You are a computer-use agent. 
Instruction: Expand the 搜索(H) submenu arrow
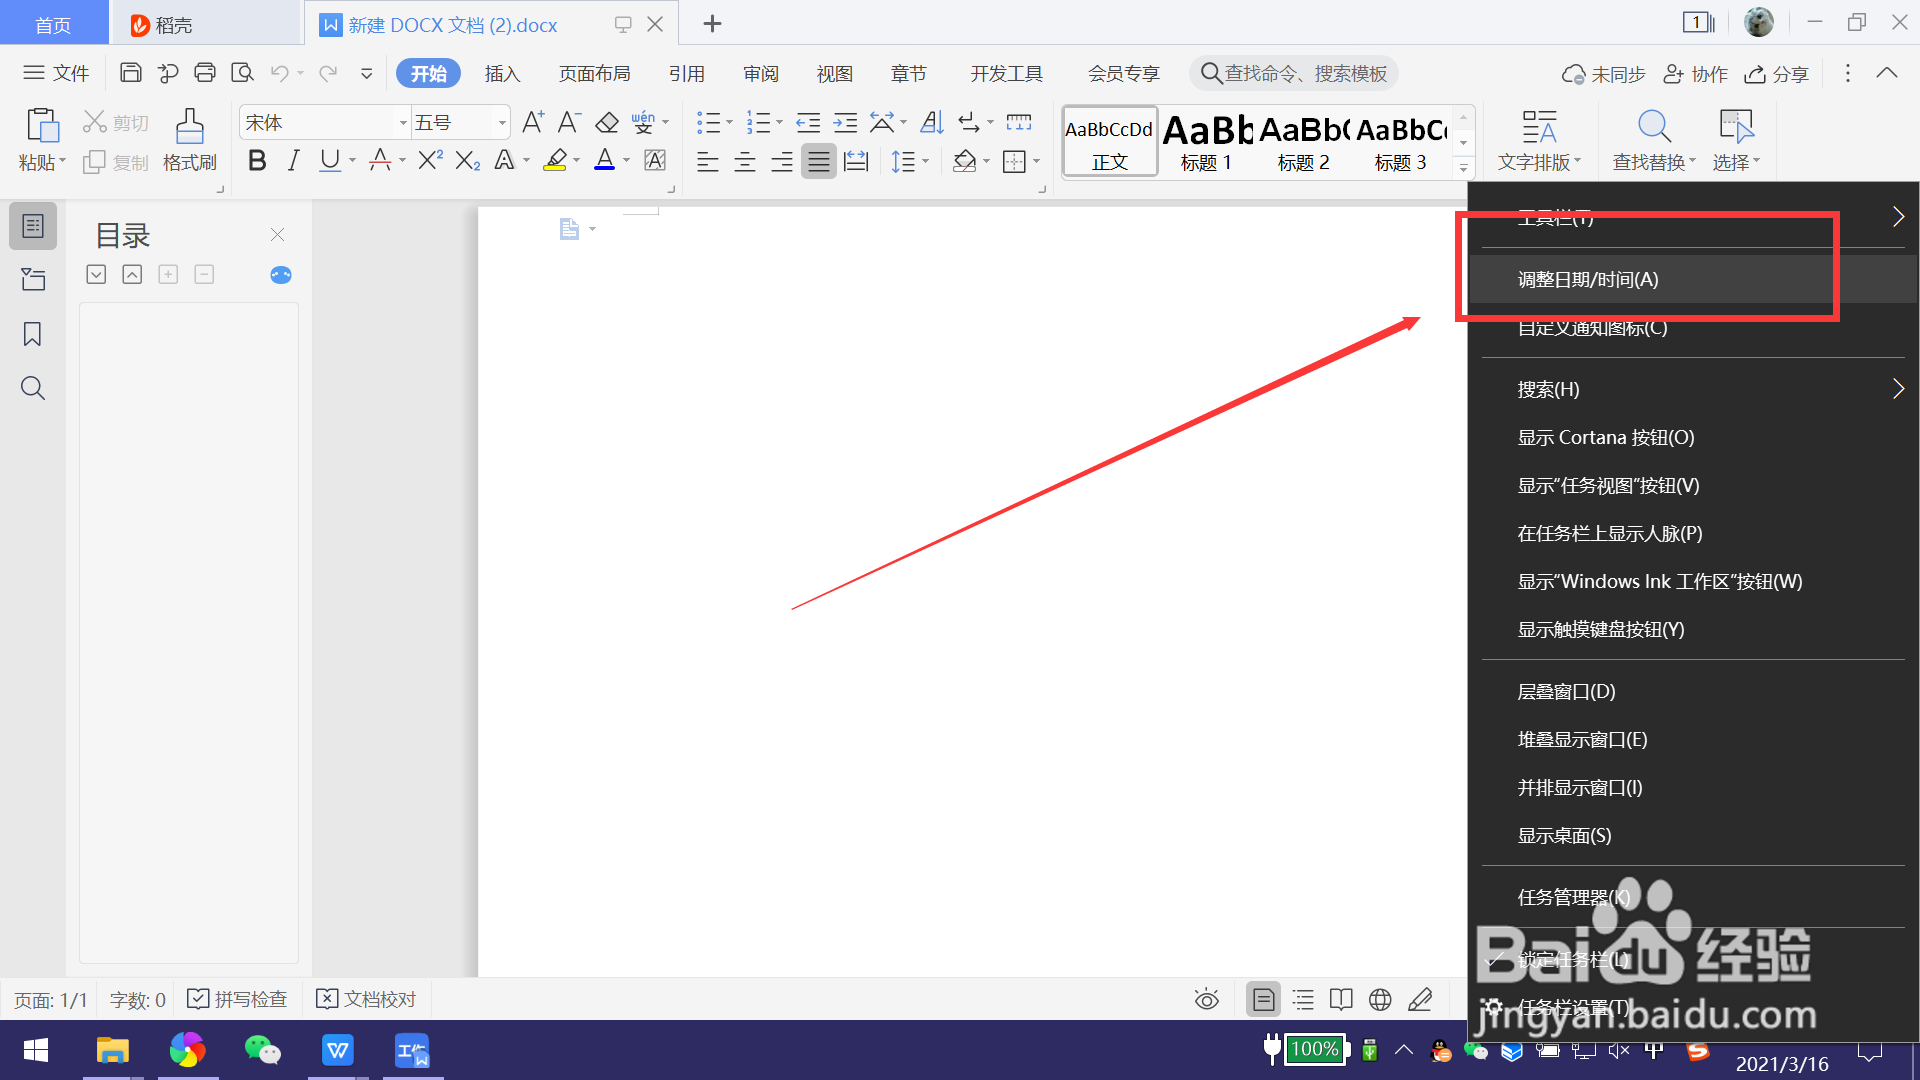1897,389
